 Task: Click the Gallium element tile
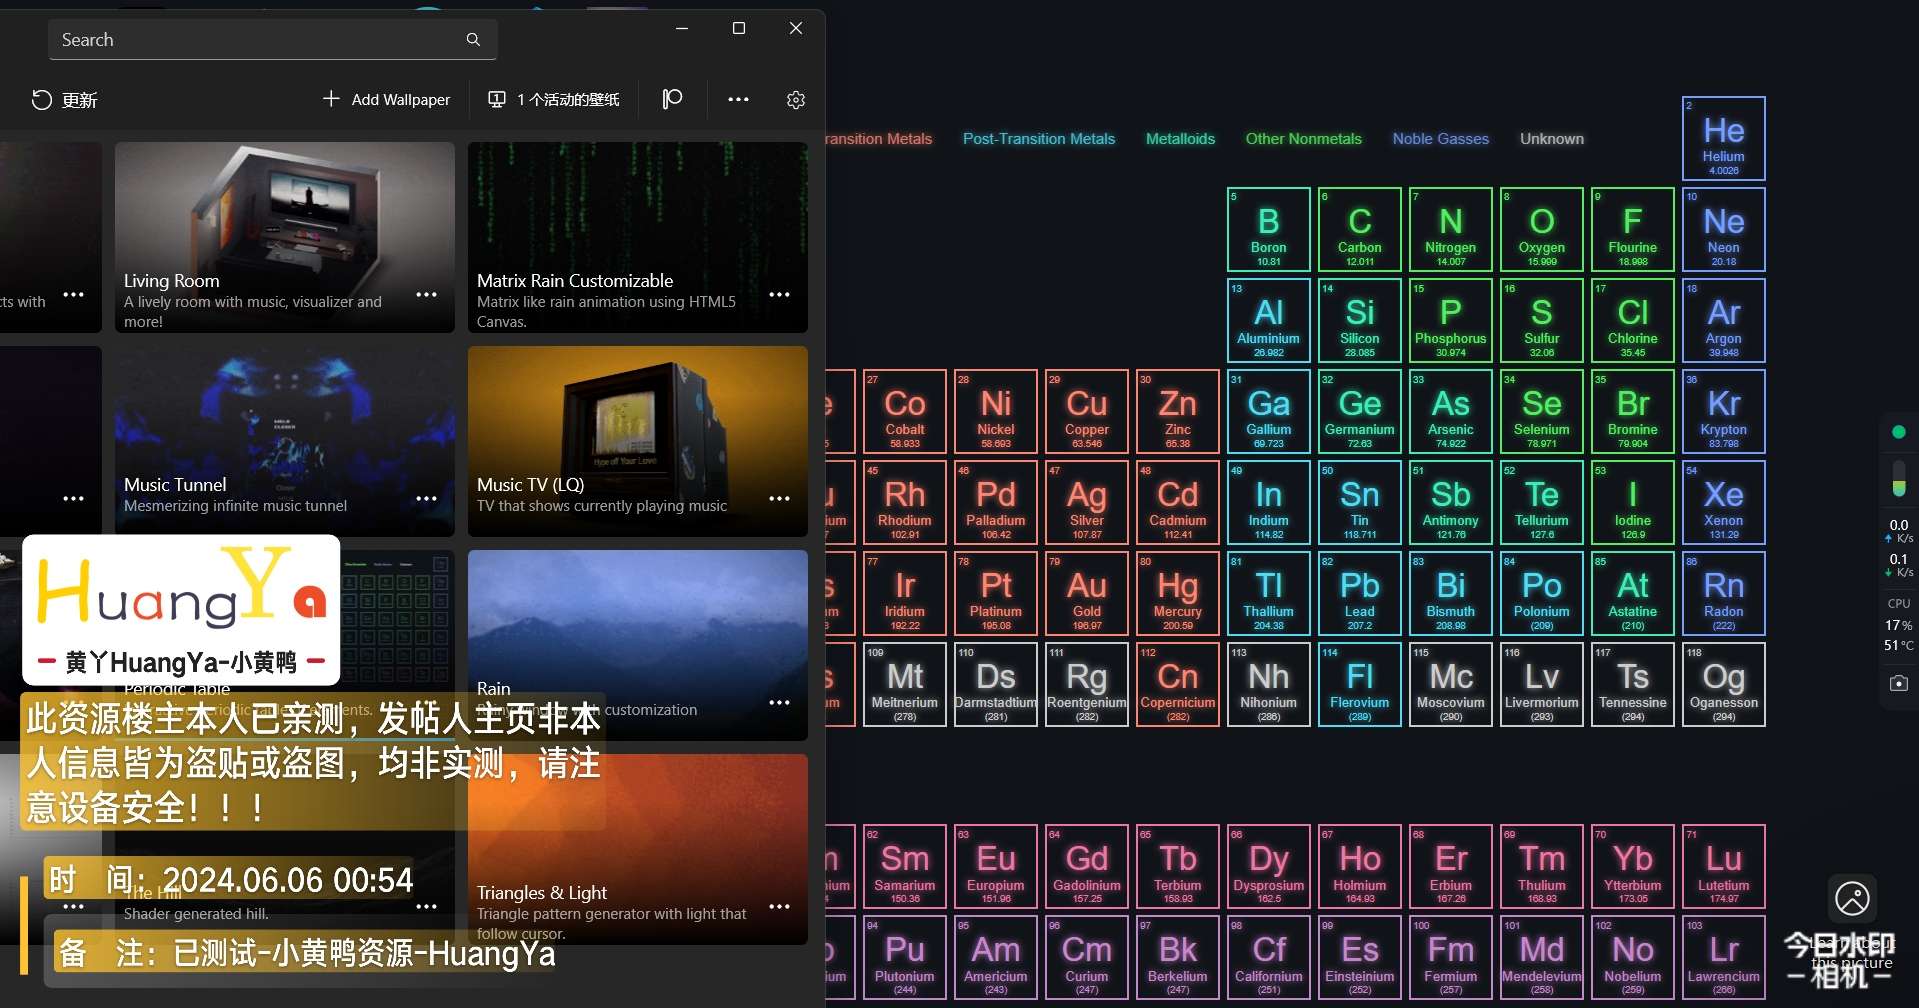click(x=1269, y=411)
